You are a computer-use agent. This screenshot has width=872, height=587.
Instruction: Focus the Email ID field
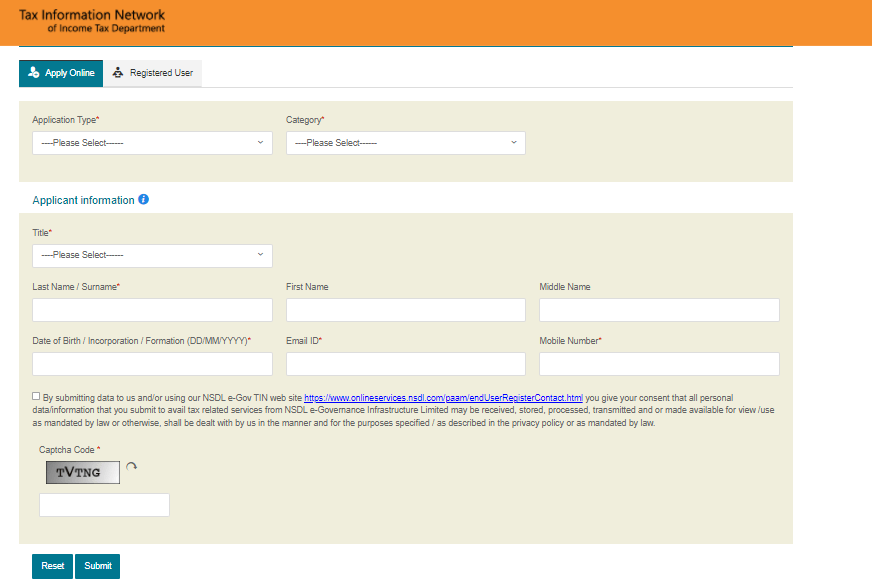[406, 364]
